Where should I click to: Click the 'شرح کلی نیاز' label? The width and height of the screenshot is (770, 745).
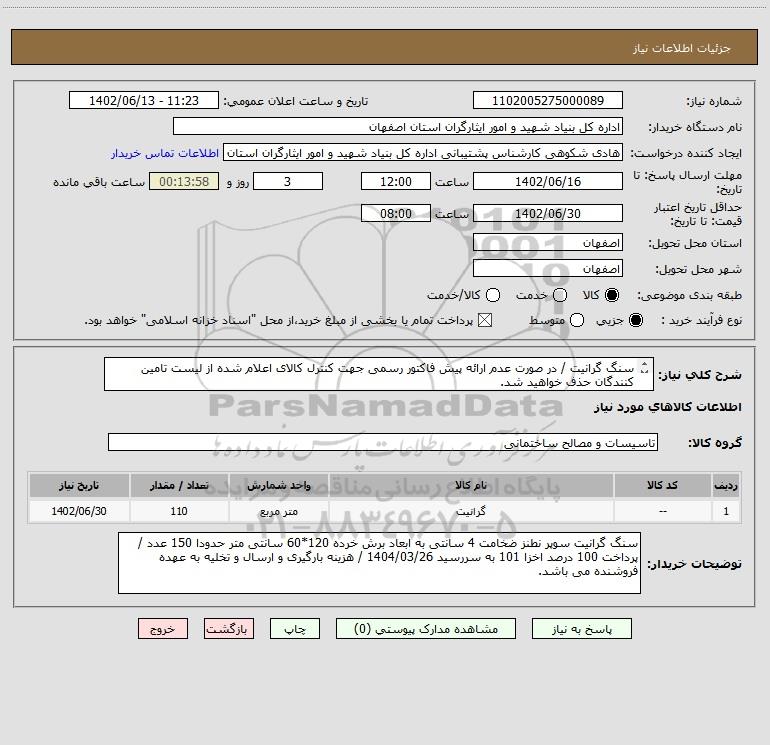(x=700, y=375)
